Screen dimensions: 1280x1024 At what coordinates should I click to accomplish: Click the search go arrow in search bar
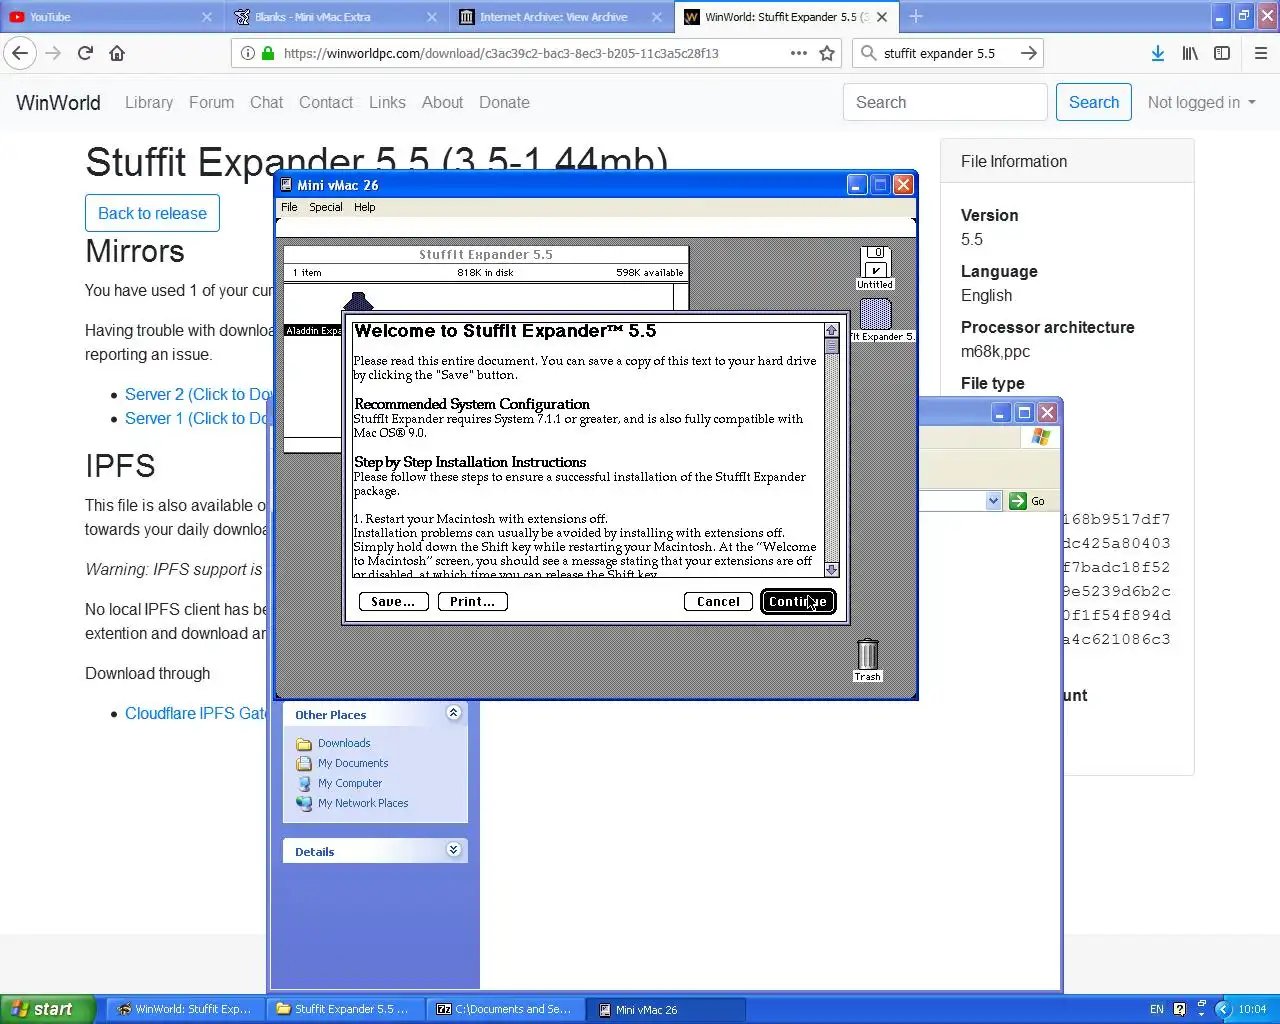[x=1029, y=53]
